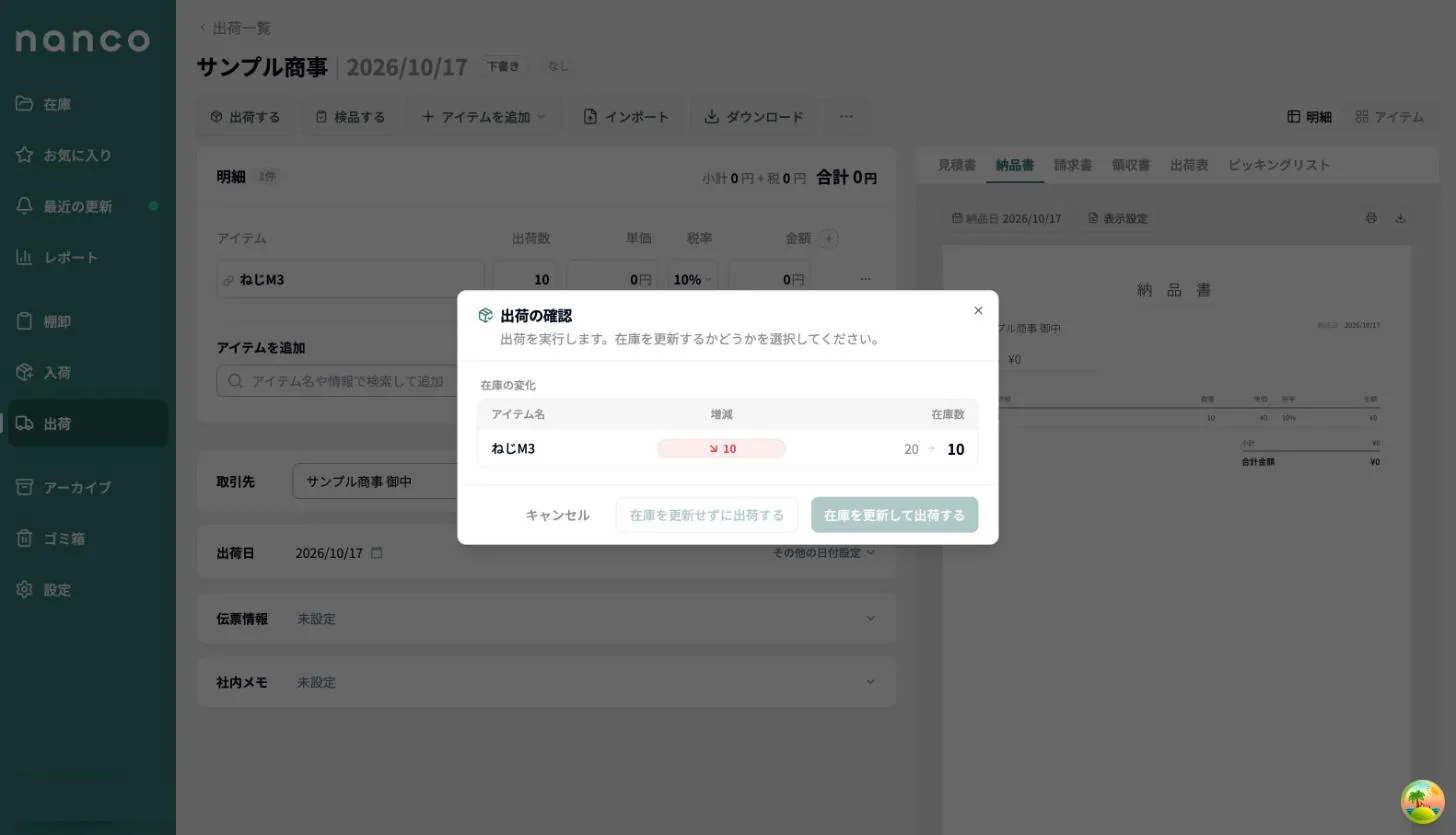Click キャンセル in the dialog
This screenshot has width=1456, height=835.
pos(557,515)
